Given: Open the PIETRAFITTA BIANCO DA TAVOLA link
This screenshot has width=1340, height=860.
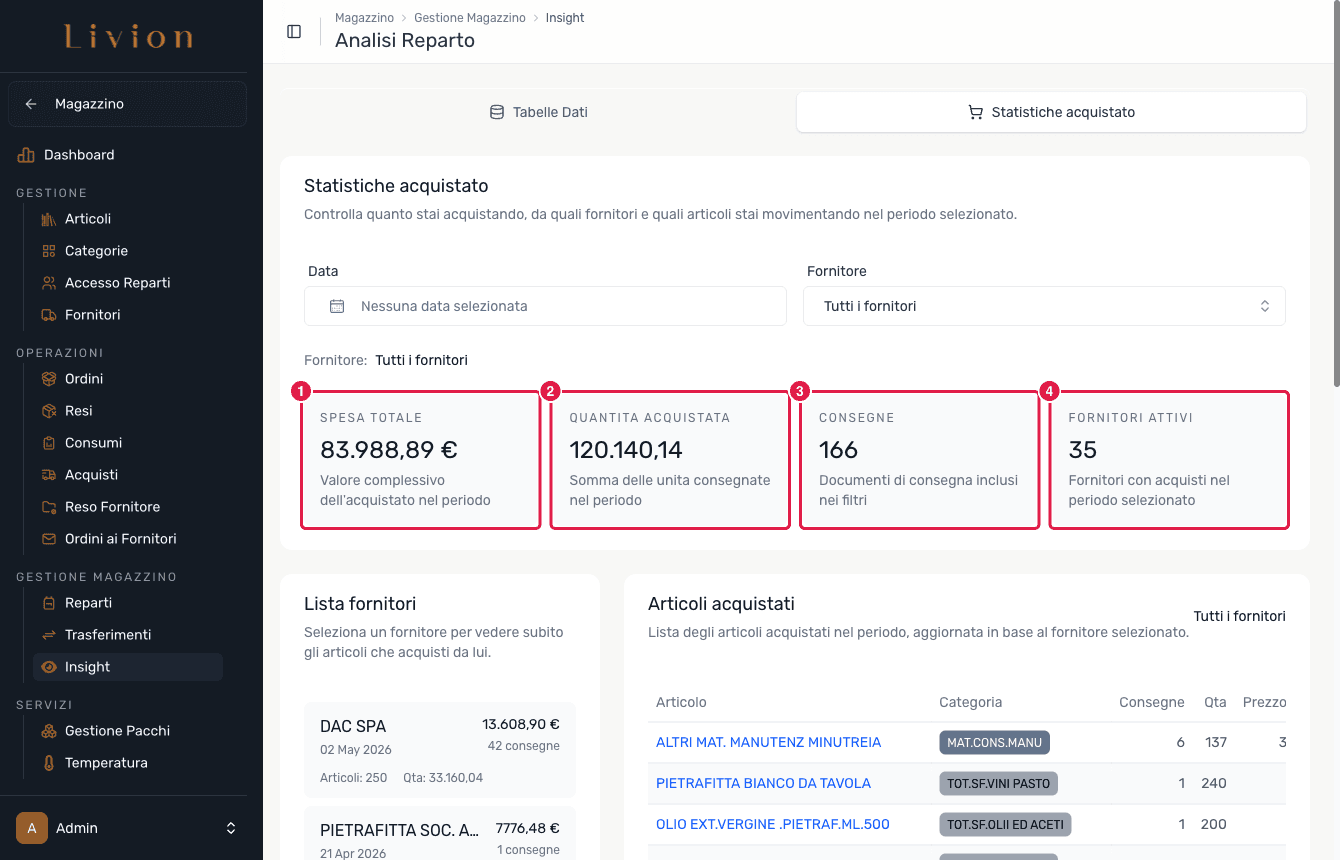Looking at the screenshot, I should (763, 783).
